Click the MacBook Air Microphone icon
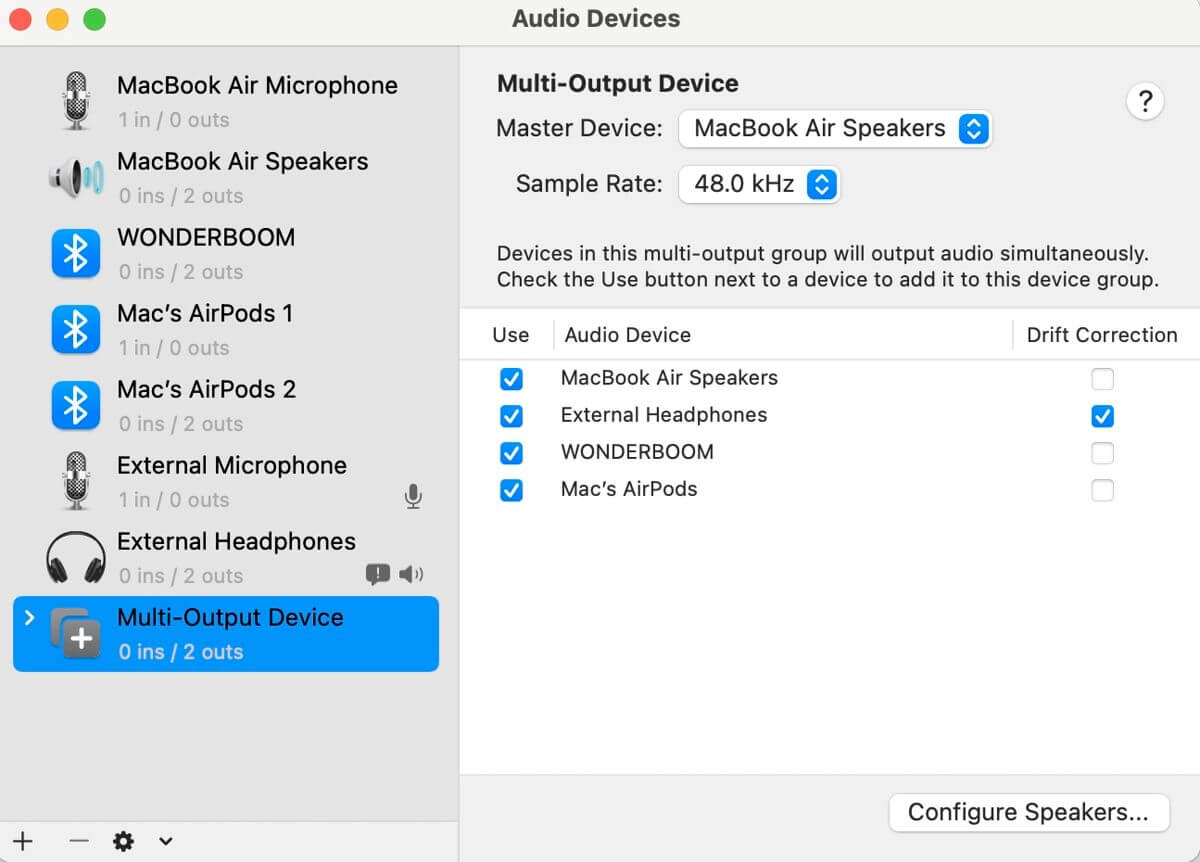 point(76,101)
